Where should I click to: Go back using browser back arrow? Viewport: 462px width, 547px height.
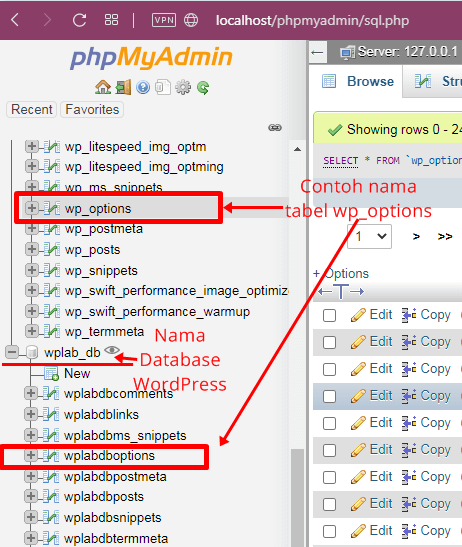15,20
